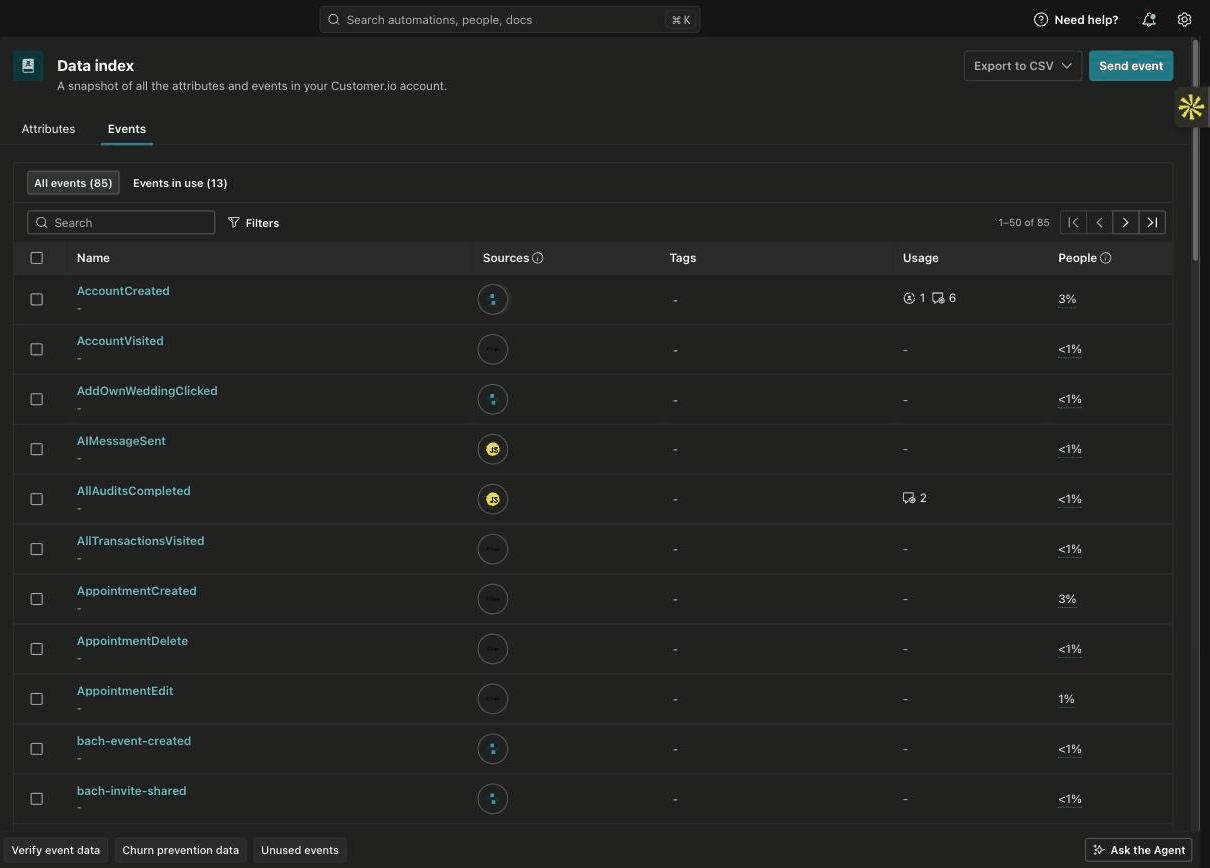Image resolution: width=1210 pixels, height=868 pixels.
Task: Check the AppointmentEdit row checkbox
Action: 37,699
